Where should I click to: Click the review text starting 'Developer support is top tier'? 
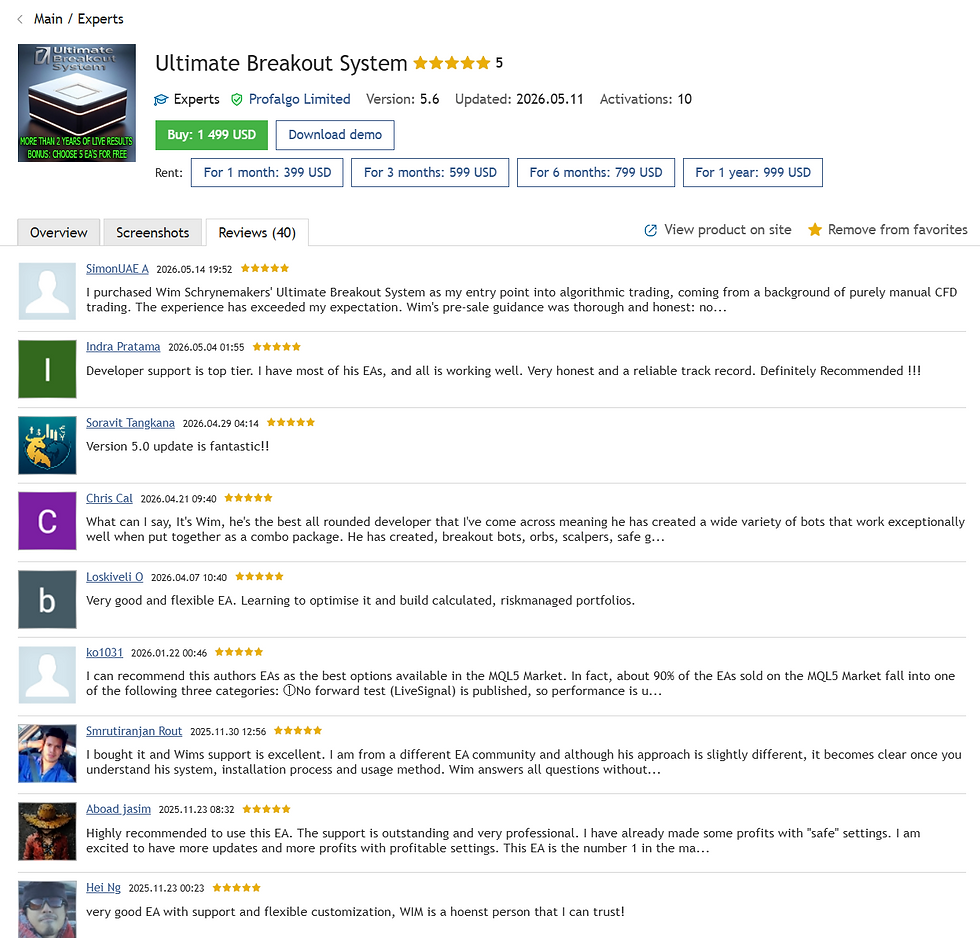click(x=503, y=371)
